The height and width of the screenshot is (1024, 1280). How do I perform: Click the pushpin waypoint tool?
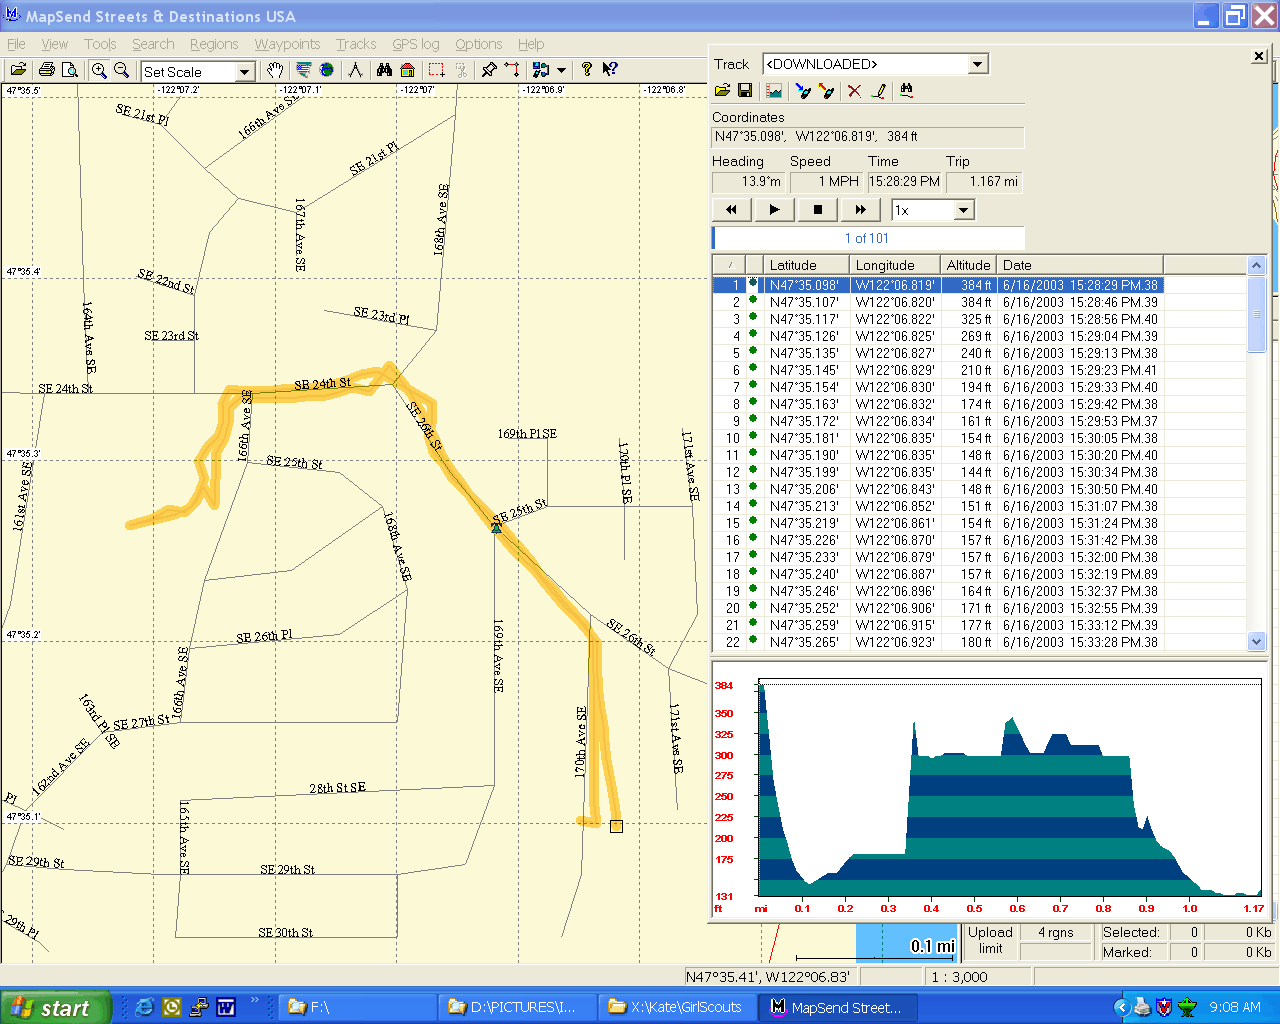(489, 70)
